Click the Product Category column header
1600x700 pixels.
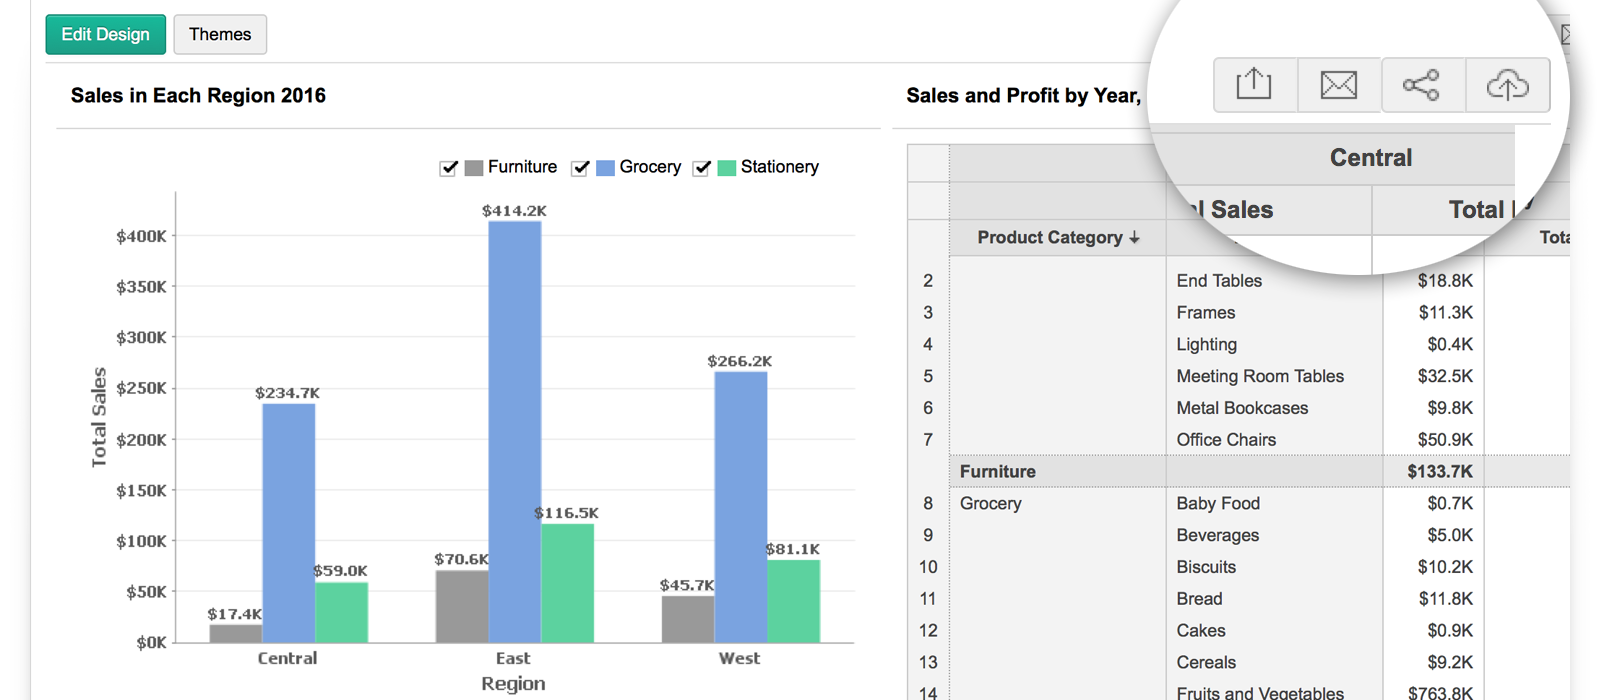1049,238
